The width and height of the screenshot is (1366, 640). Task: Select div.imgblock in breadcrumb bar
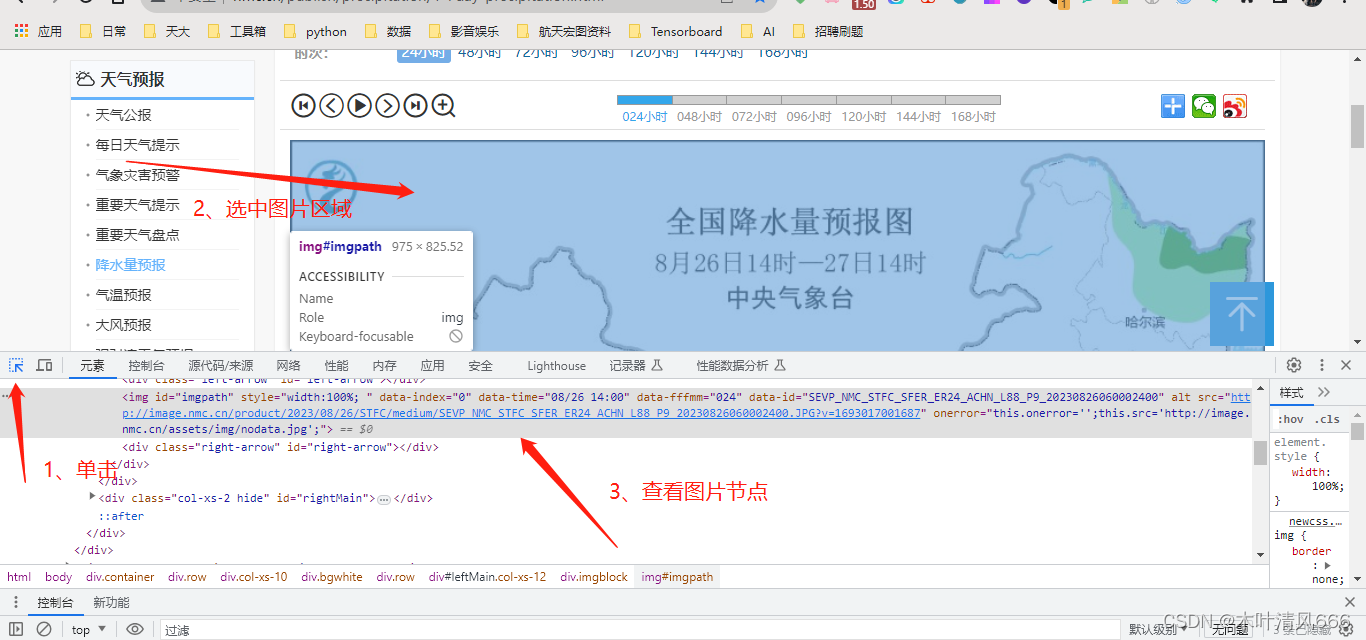[x=594, y=577]
